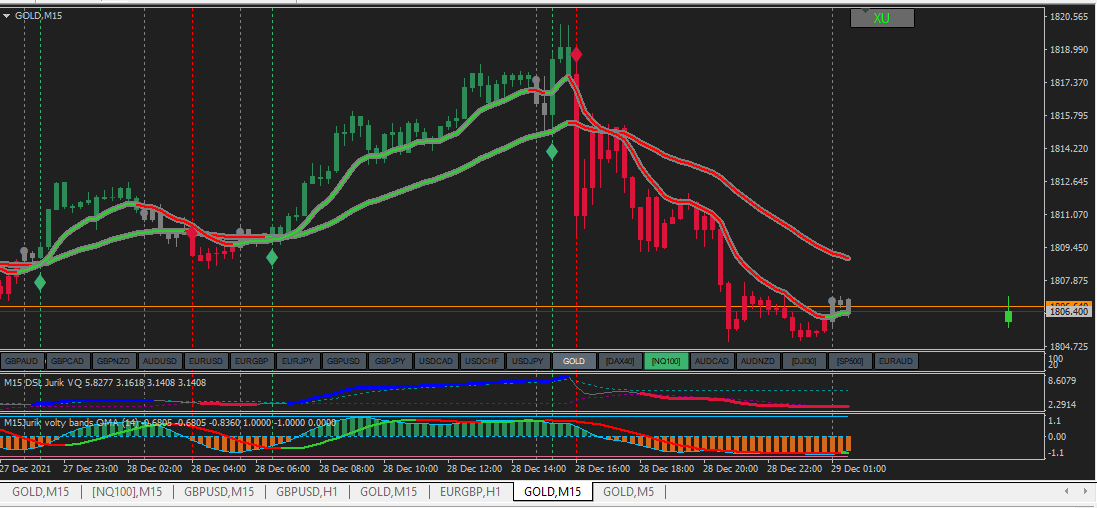Viewport: 1097px width, 508px height.
Task: Click the 1806.400 price label on the axis
Action: (1066, 312)
